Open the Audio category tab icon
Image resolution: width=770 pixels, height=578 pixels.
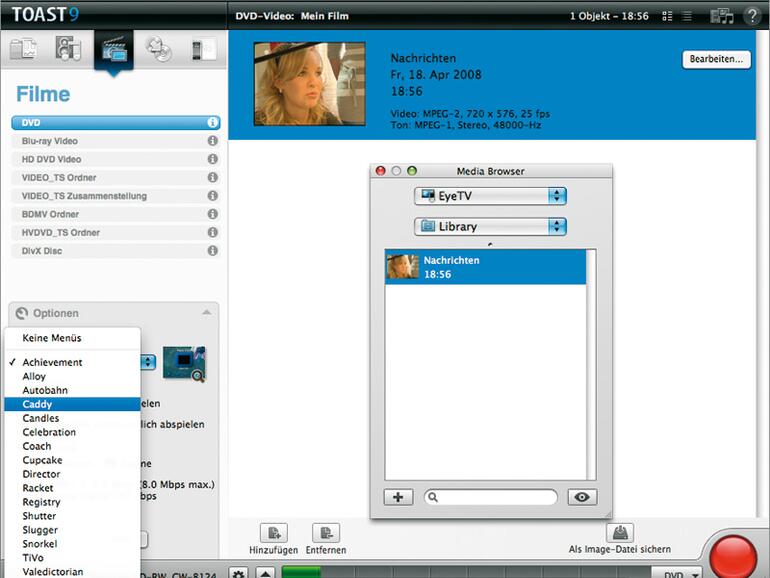tap(68, 48)
